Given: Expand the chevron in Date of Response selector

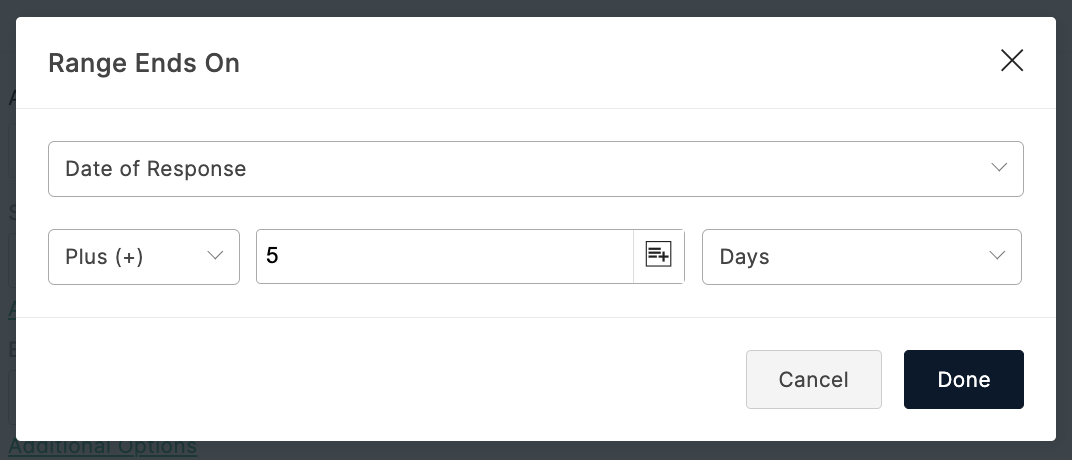Looking at the screenshot, I should tap(999, 167).
